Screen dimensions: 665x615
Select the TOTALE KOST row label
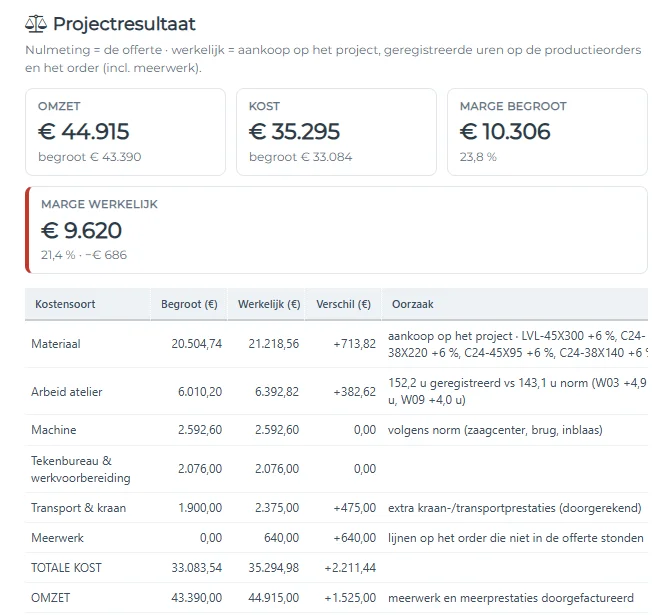pos(66,568)
